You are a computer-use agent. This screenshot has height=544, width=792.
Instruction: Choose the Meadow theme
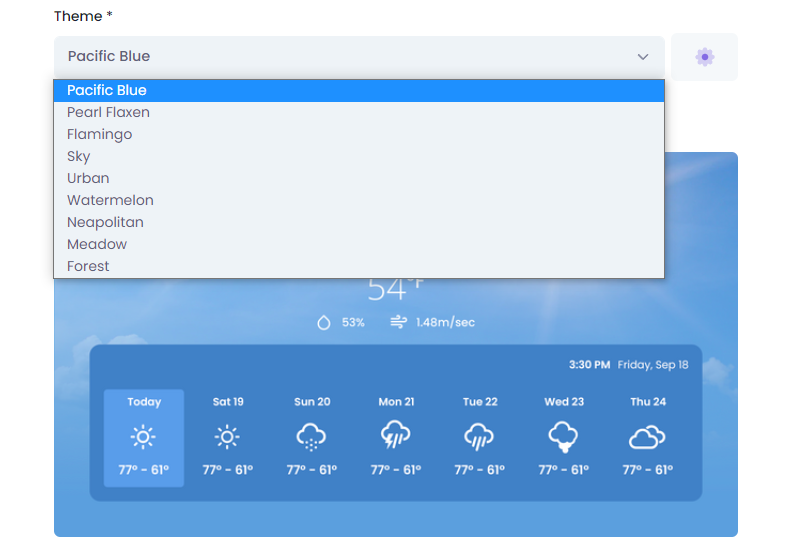point(359,244)
